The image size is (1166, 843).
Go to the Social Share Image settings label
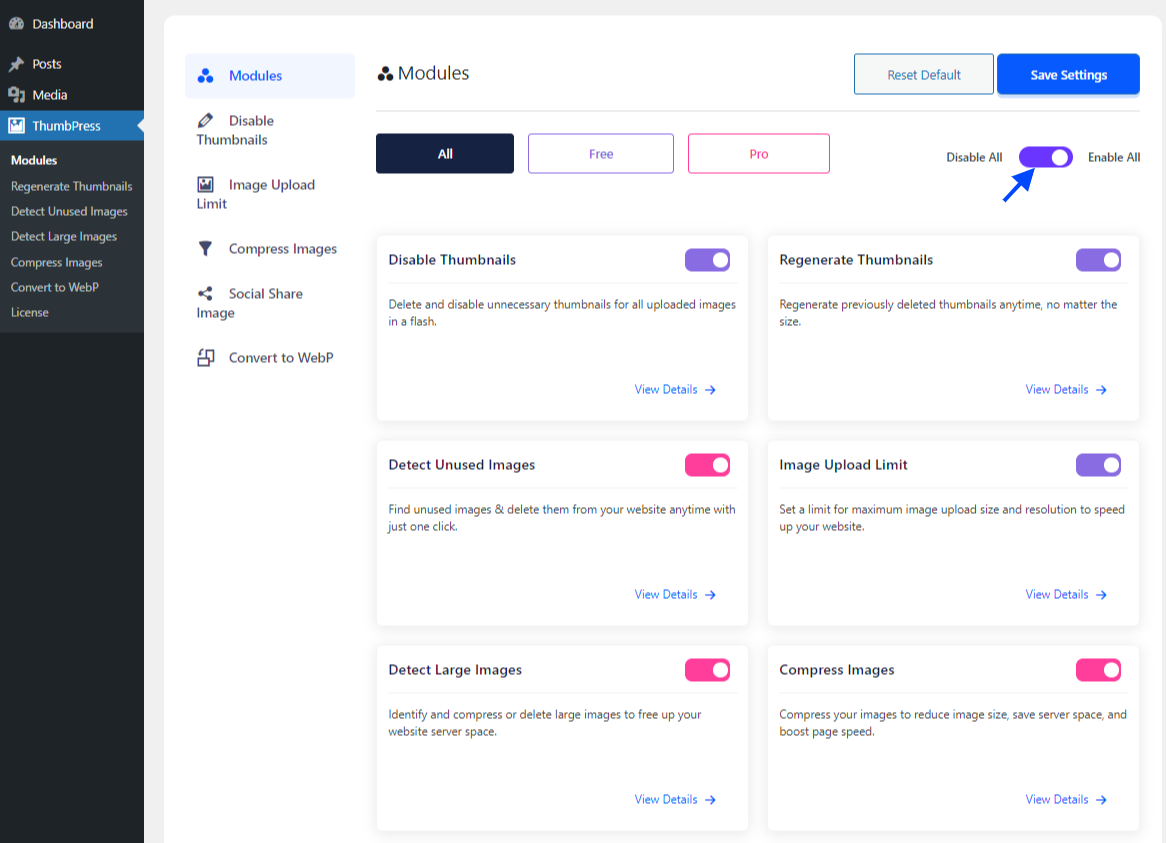tap(250, 303)
